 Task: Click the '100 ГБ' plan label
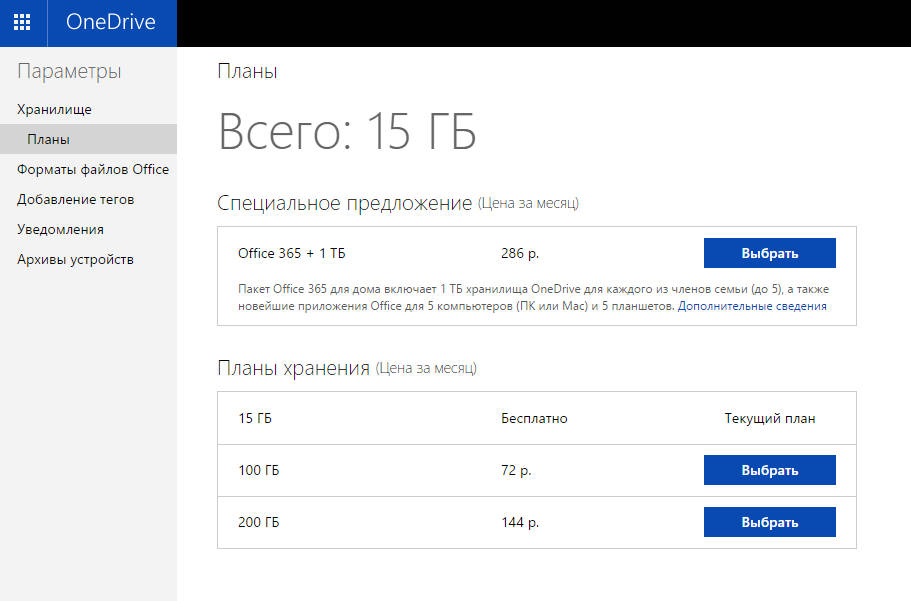tap(259, 470)
